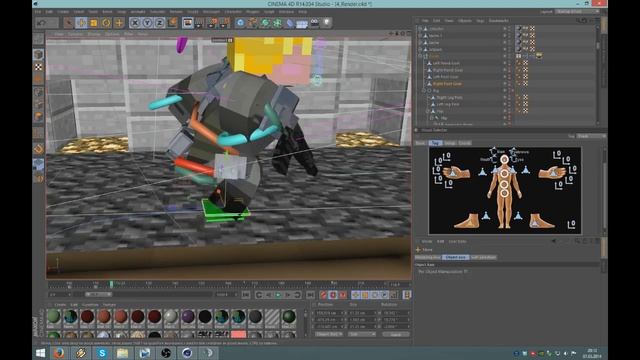This screenshot has height=360, width=640.
Task: Select the purple material swatch
Action: pos(188,317)
